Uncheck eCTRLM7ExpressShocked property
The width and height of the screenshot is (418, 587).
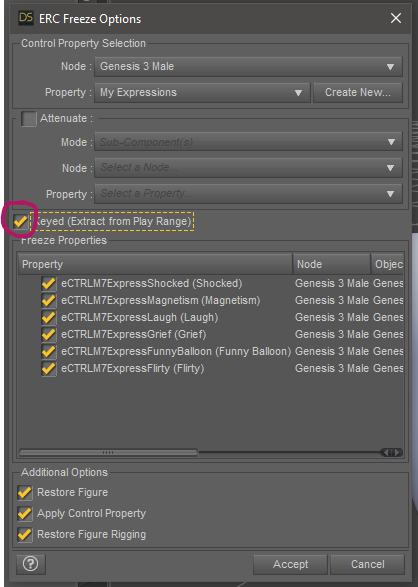[49, 283]
